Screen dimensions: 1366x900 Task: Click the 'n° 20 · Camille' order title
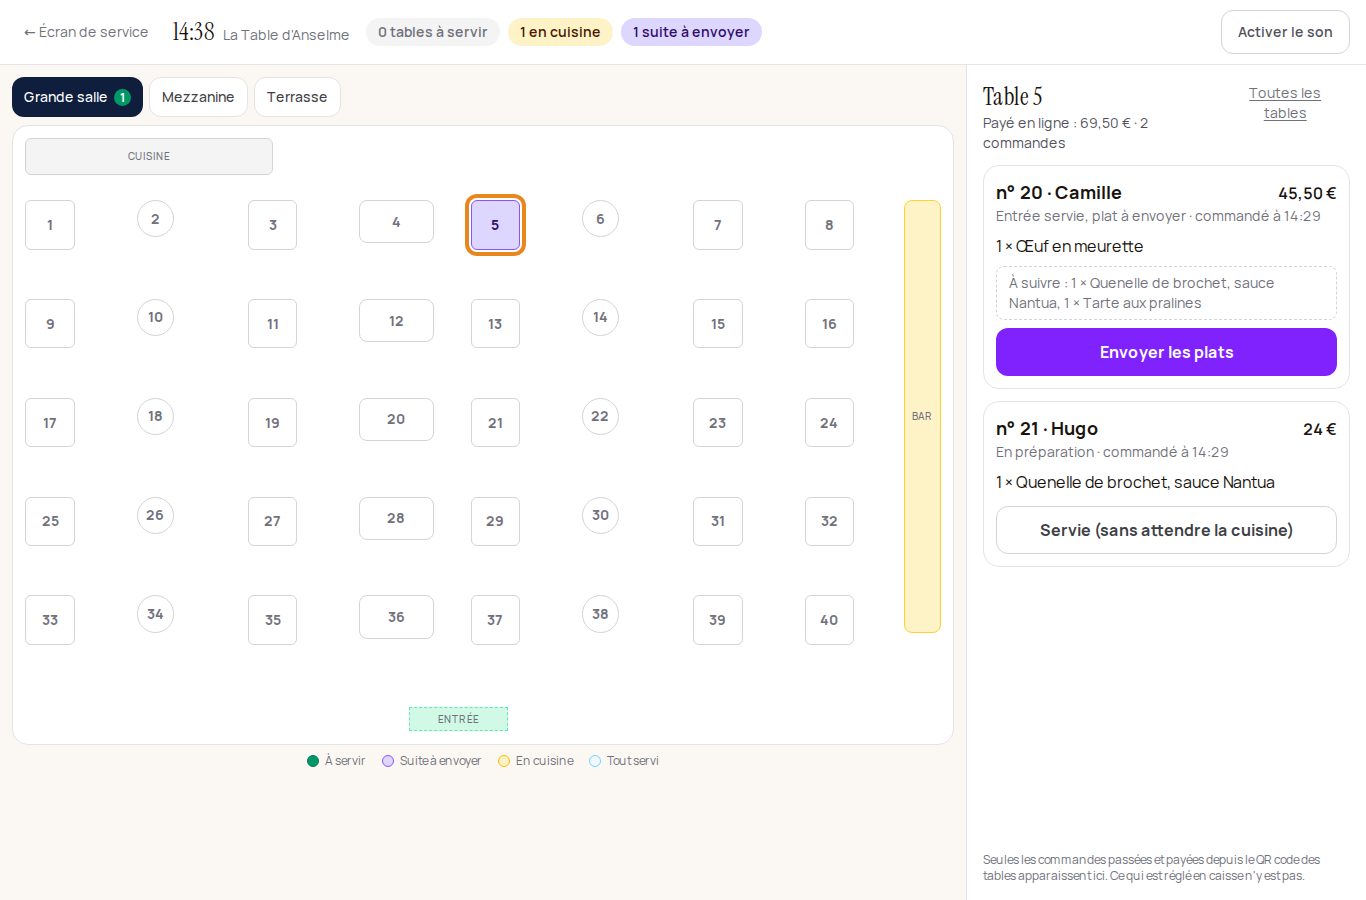click(x=1059, y=193)
